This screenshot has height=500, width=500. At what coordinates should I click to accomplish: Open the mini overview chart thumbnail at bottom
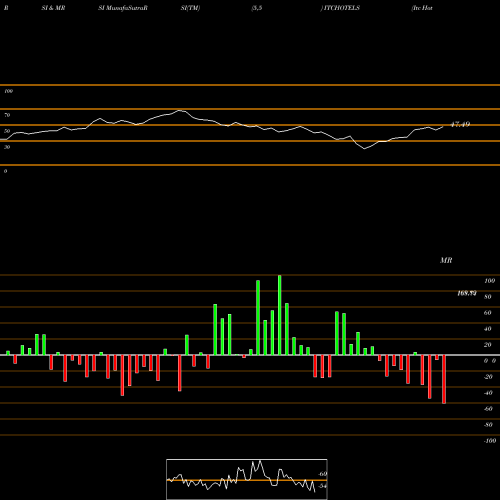click(247, 479)
